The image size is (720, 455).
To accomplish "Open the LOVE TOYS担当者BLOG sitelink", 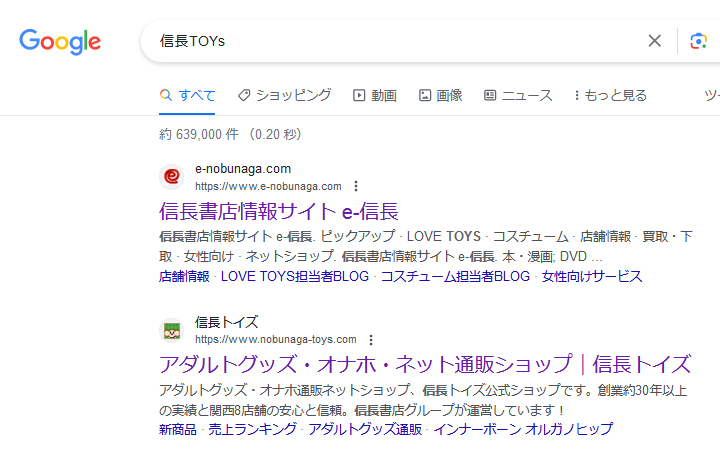I will [x=295, y=276].
